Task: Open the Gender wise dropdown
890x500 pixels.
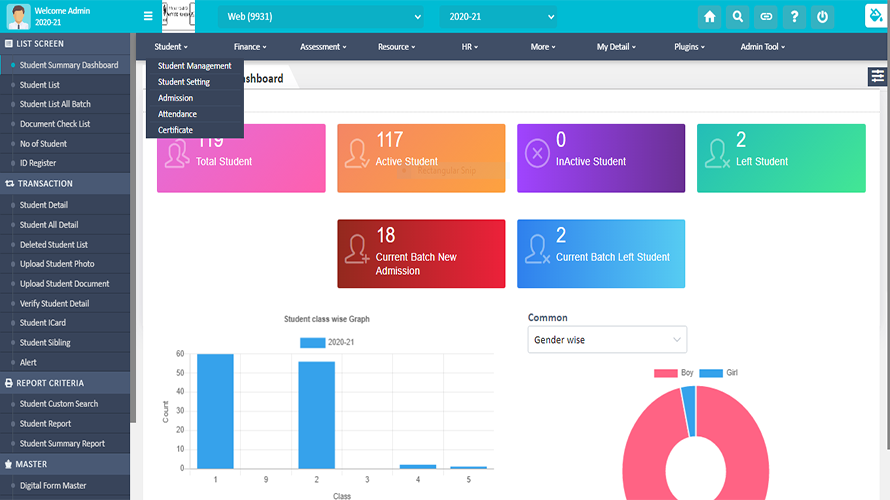Action: tap(607, 340)
